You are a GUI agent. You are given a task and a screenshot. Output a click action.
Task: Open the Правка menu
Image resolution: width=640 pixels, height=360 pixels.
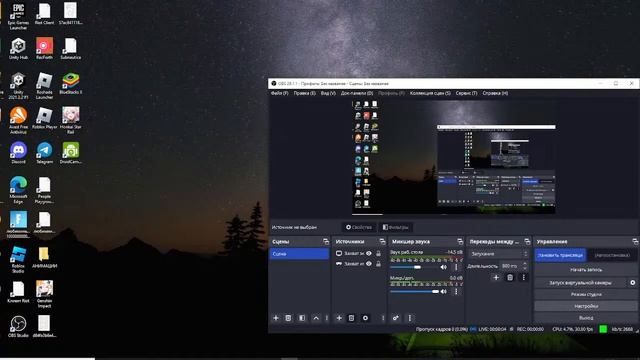(304, 93)
